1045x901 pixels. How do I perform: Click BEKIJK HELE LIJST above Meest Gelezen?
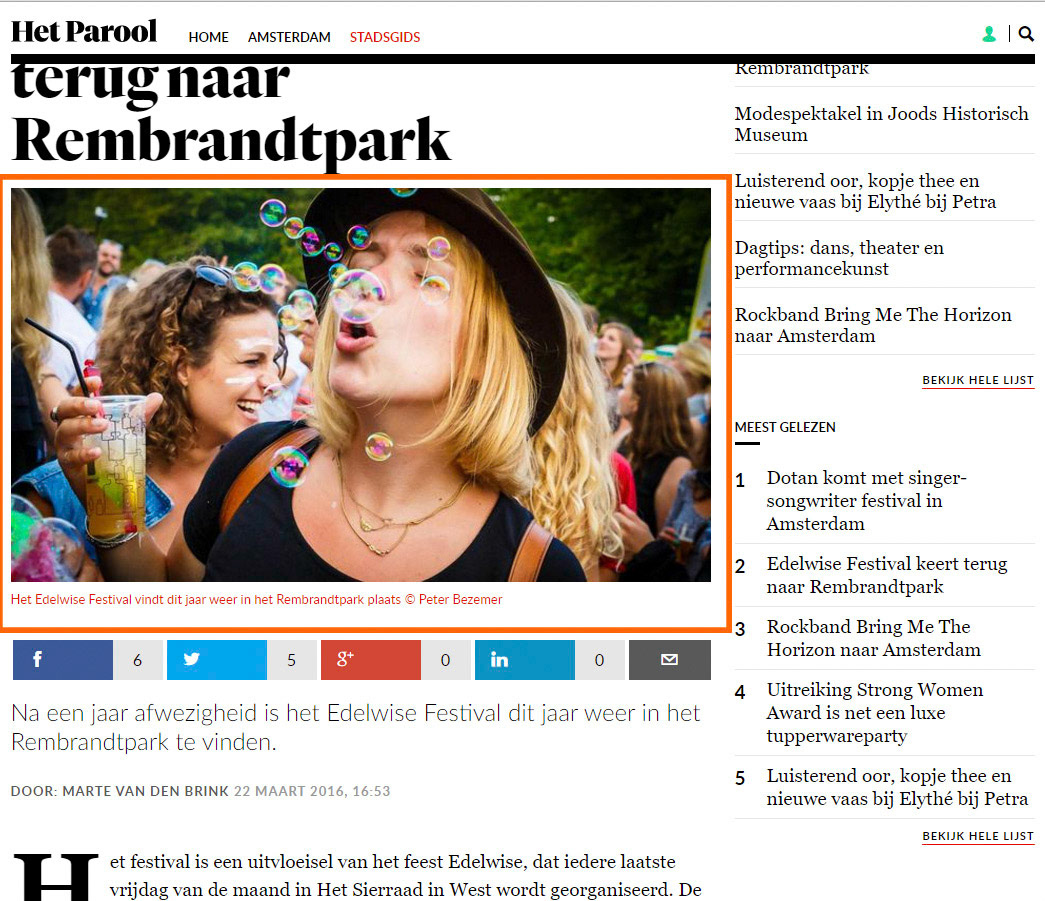pyautogui.click(x=978, y=381)
